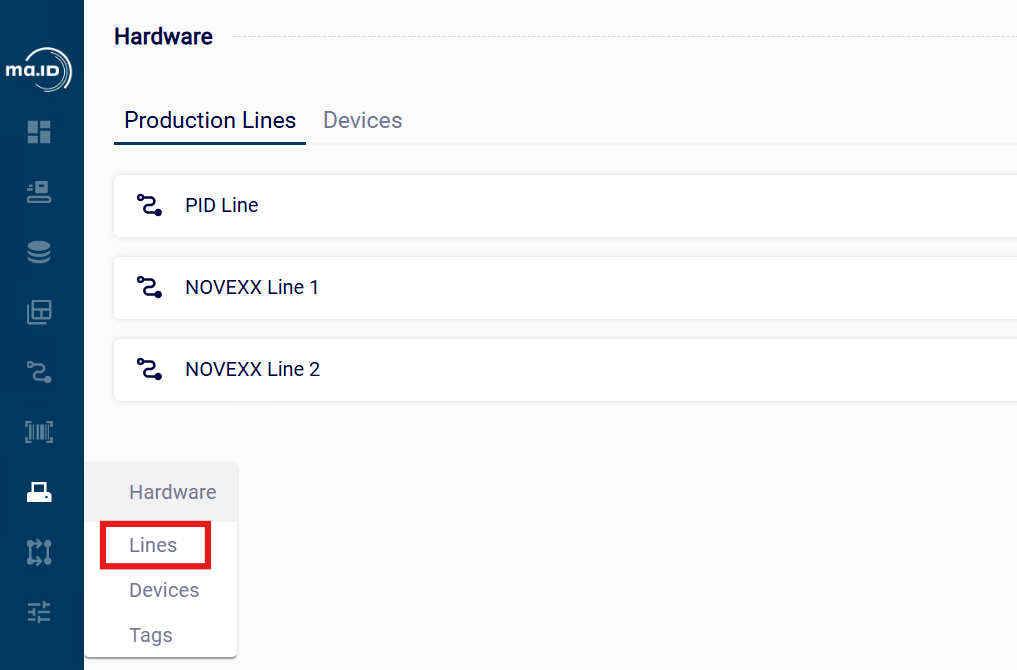Open the dashboard icon in sidebar
The width and height of the screenshot is (1017, 670).
coord(39,132)
